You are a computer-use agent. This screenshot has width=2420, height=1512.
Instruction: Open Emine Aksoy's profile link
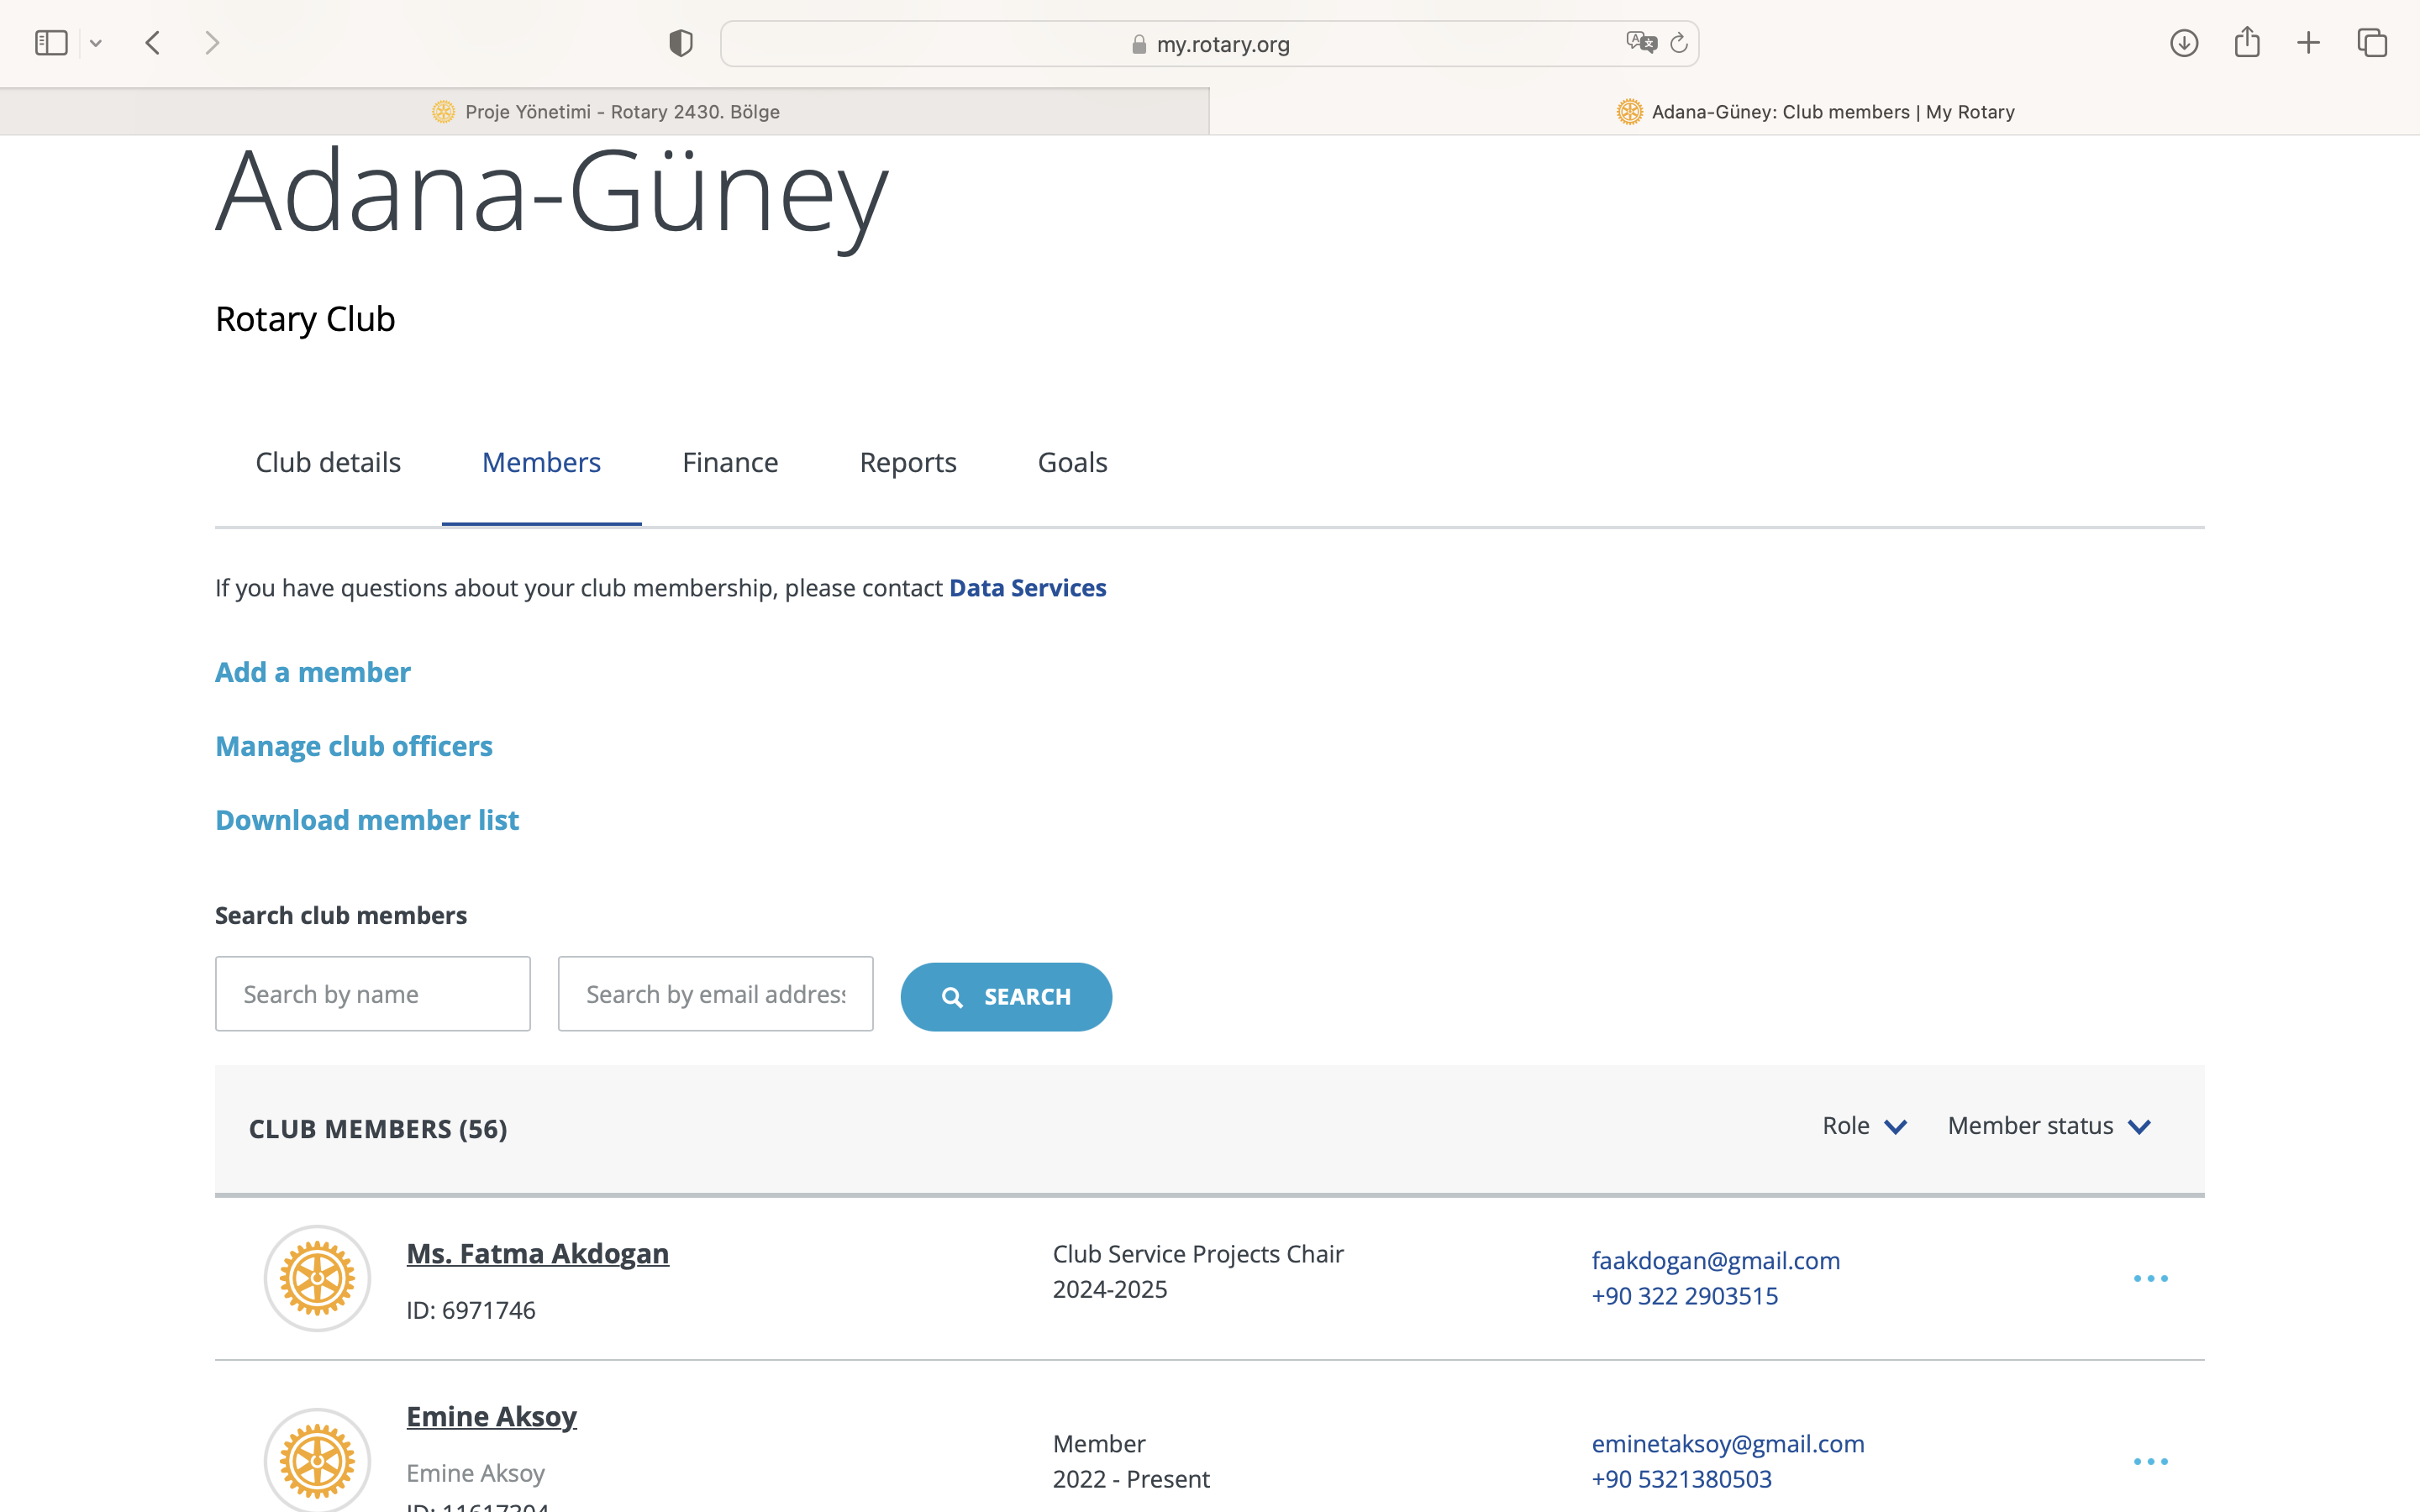491,1417
